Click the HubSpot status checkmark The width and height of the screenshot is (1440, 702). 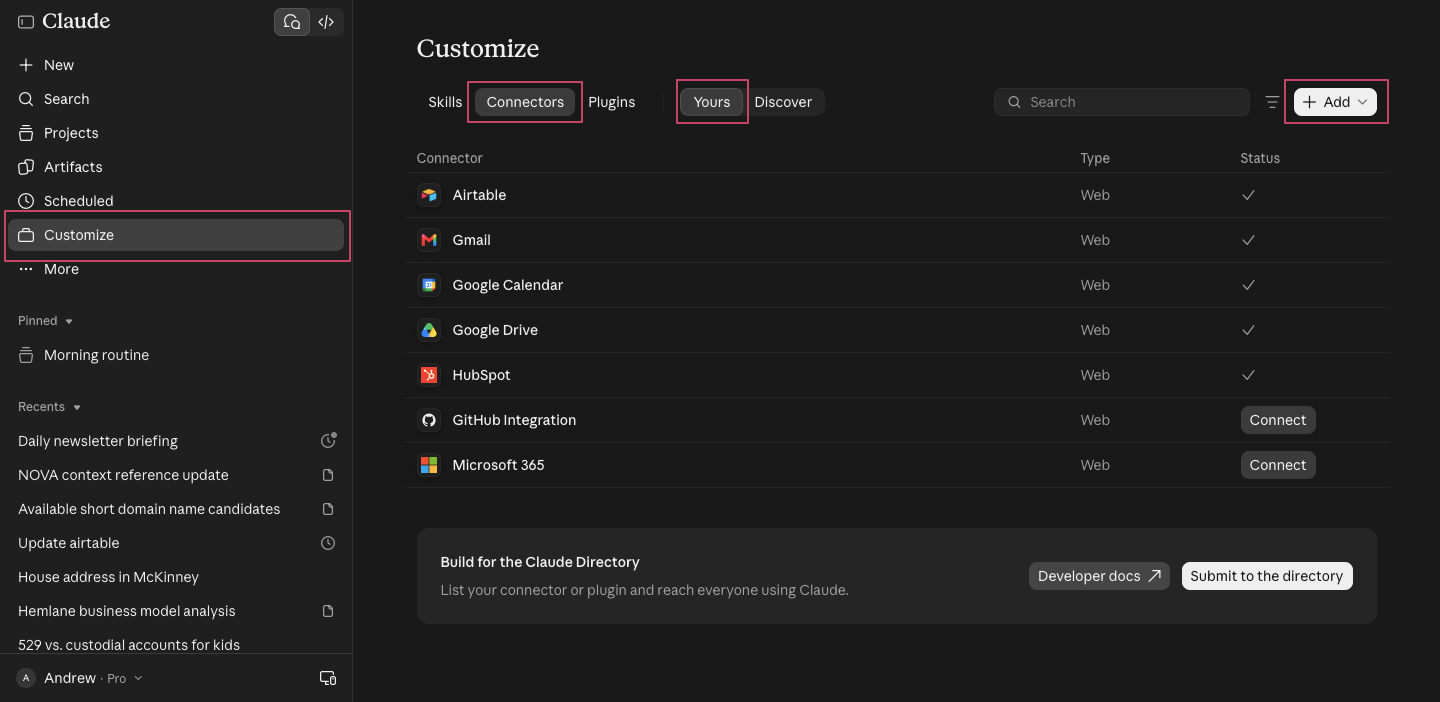(1248, 375)
